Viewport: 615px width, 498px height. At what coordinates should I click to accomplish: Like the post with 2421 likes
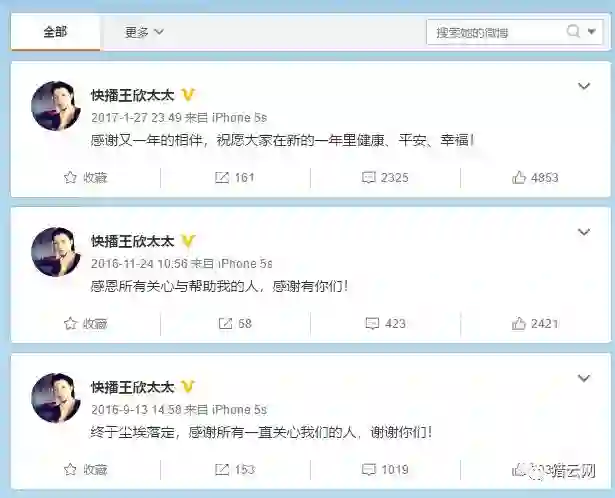(x=535, y=324)
